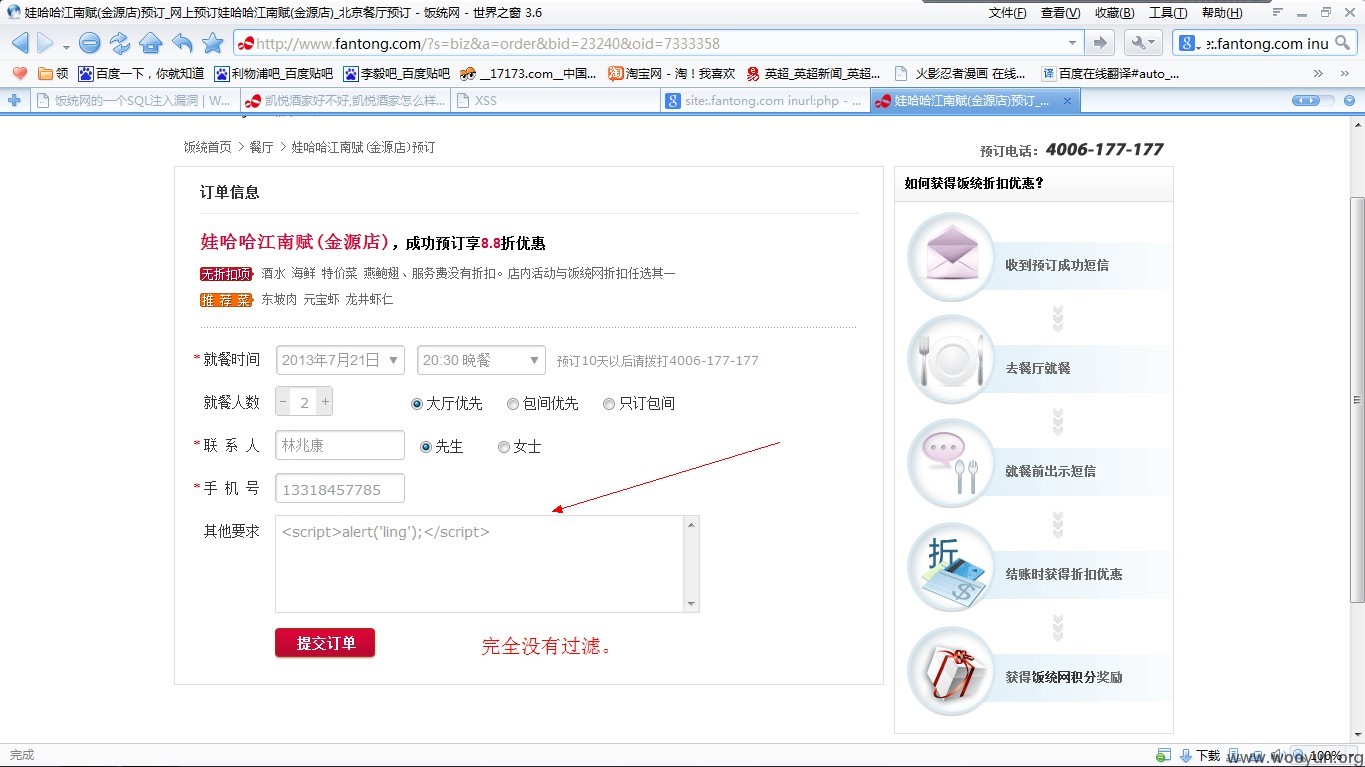Click the search magnifier icon
Image resolution: width=1365 pixels, height=767 pixels.
(x=1343, y=43)
